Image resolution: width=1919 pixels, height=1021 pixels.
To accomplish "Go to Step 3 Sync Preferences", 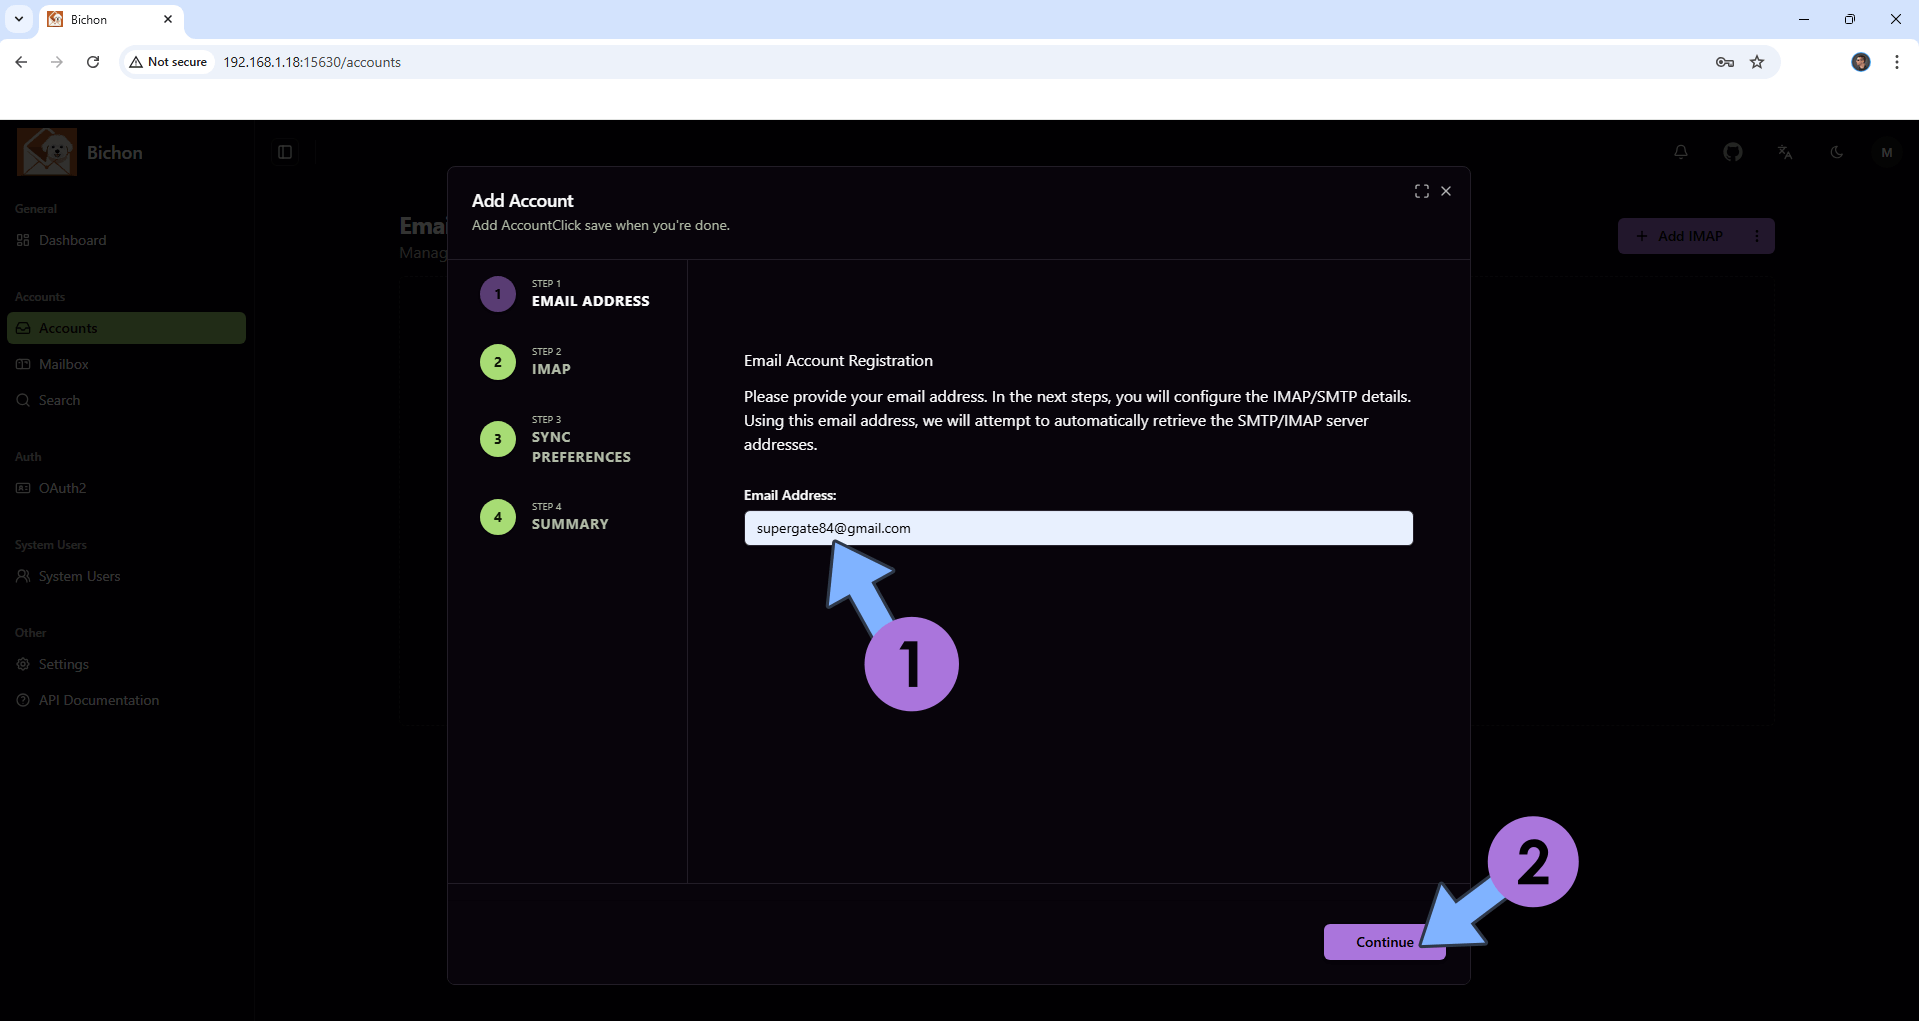I will click(498, 439).
